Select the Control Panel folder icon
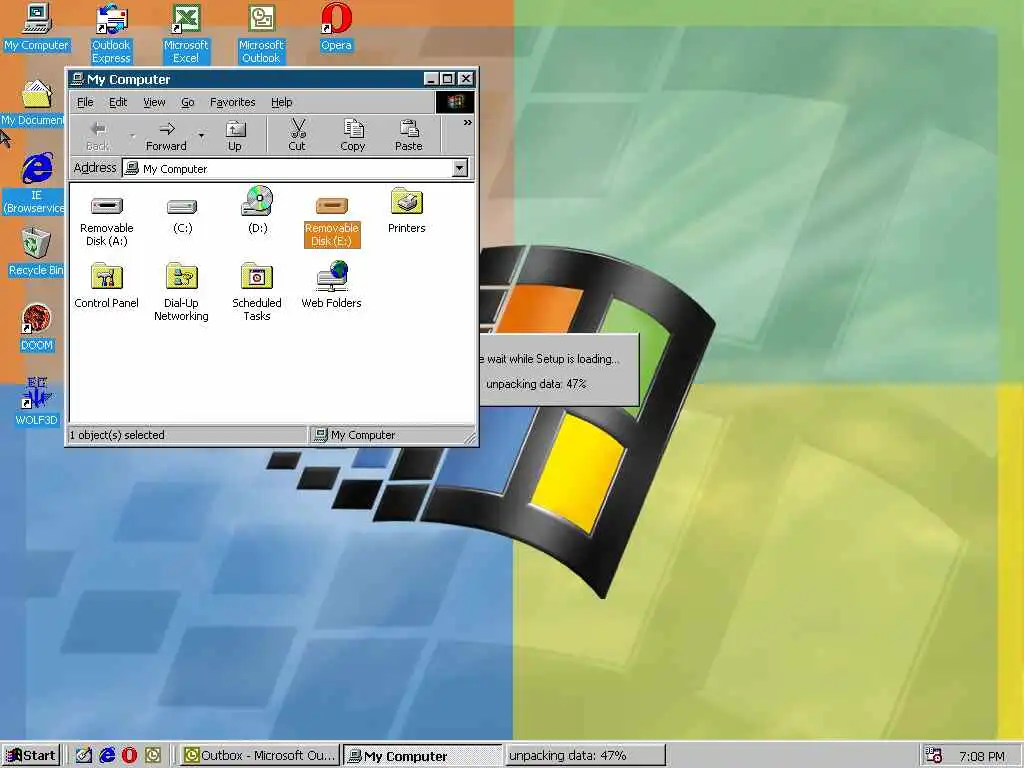 pos(106,277)
